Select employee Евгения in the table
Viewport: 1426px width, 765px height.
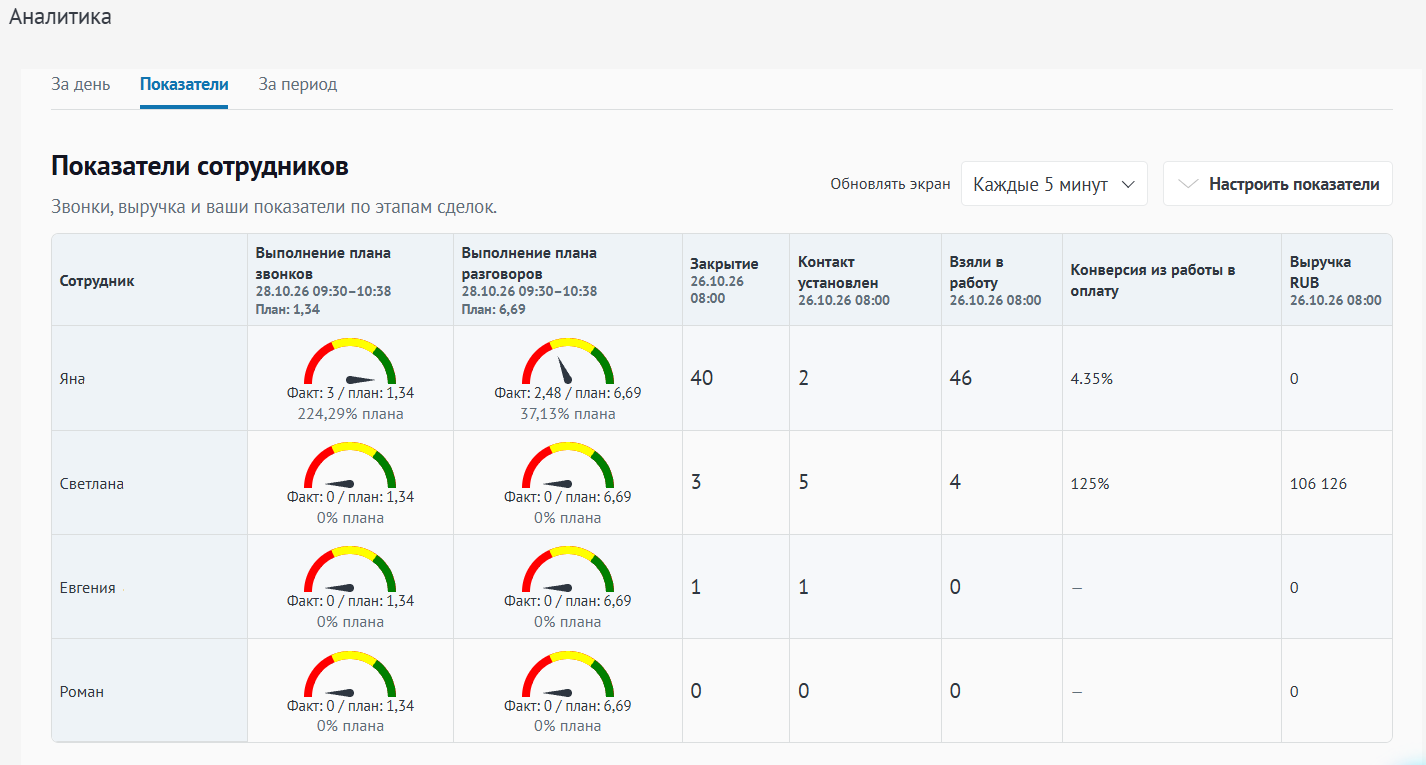point(88,588)
